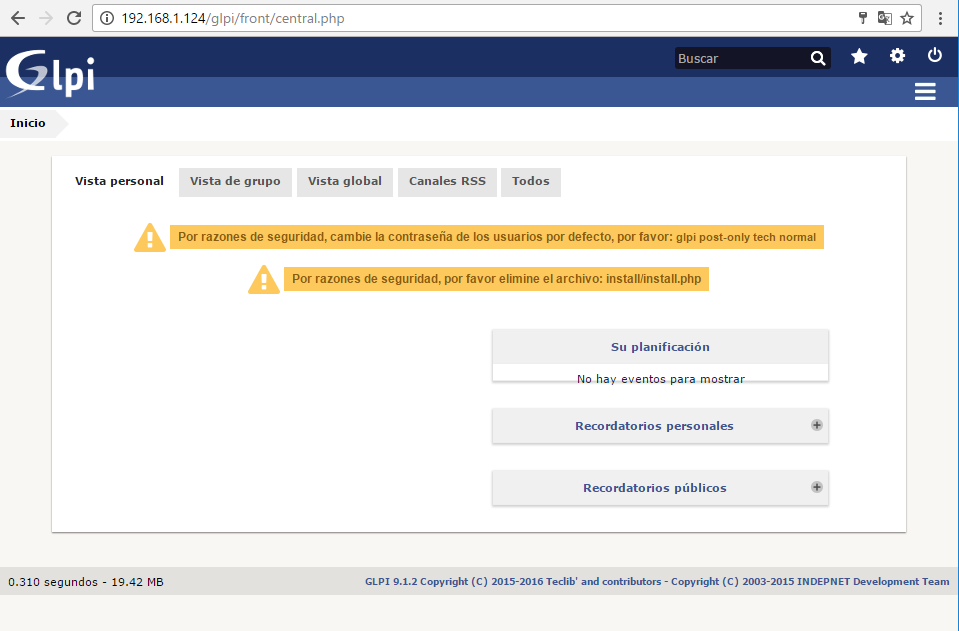Click the GLPI logo in the header
959x631 pixels.
point(50,72)
